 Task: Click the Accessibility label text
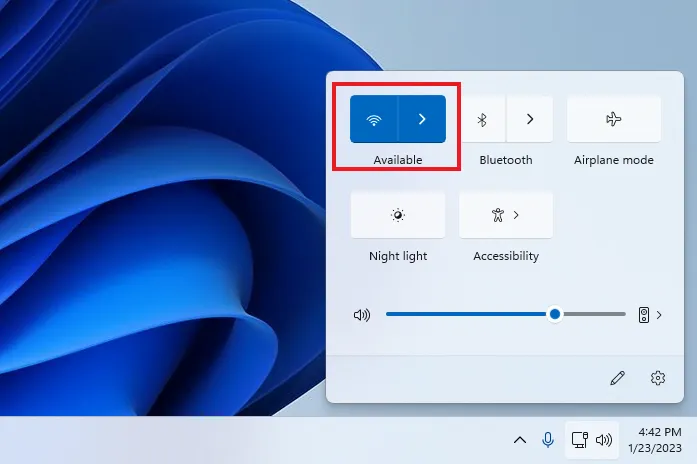tap(506, 256)
